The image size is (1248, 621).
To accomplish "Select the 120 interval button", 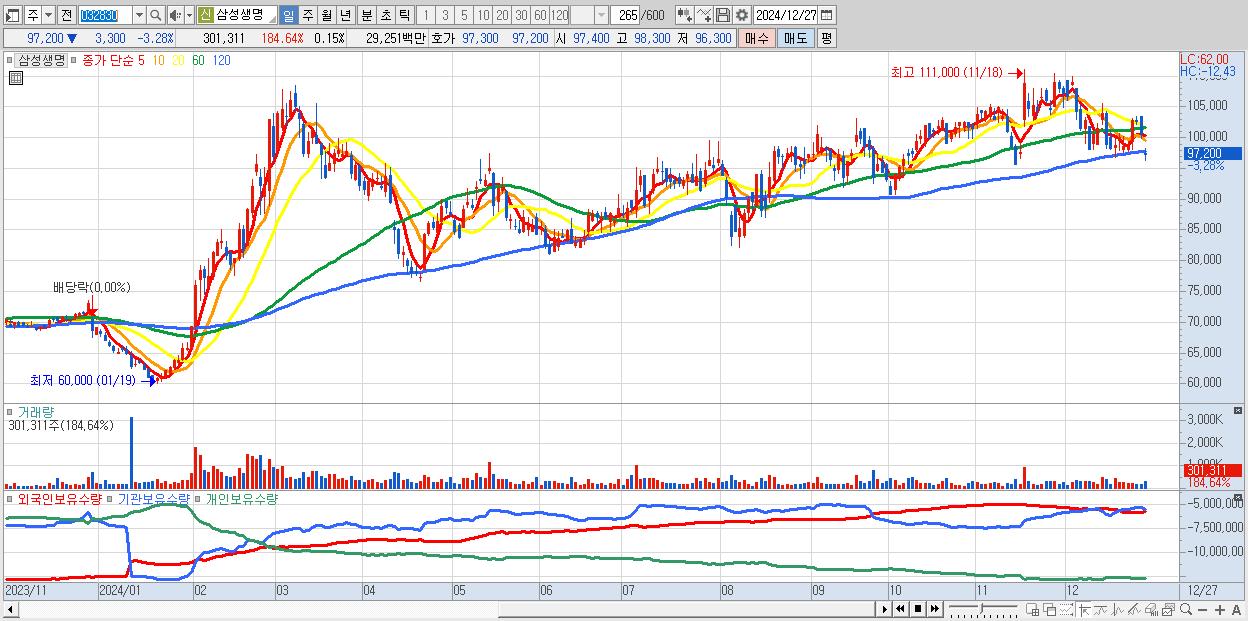I will click(x=560, y=15).
